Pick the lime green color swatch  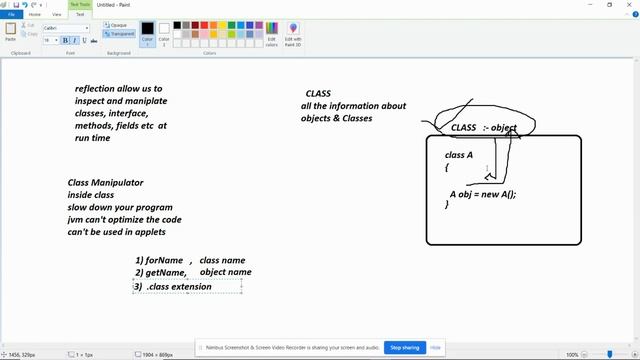coord(232,34)
